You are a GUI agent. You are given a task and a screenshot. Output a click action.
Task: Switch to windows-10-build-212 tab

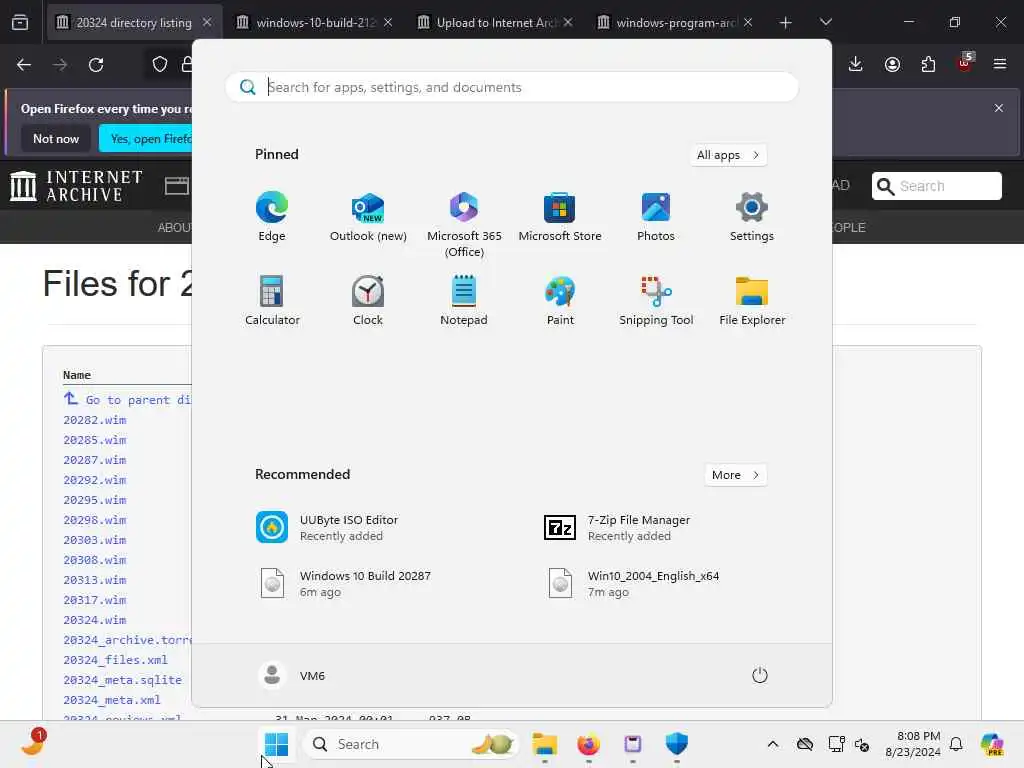click(x=315, y=22)
